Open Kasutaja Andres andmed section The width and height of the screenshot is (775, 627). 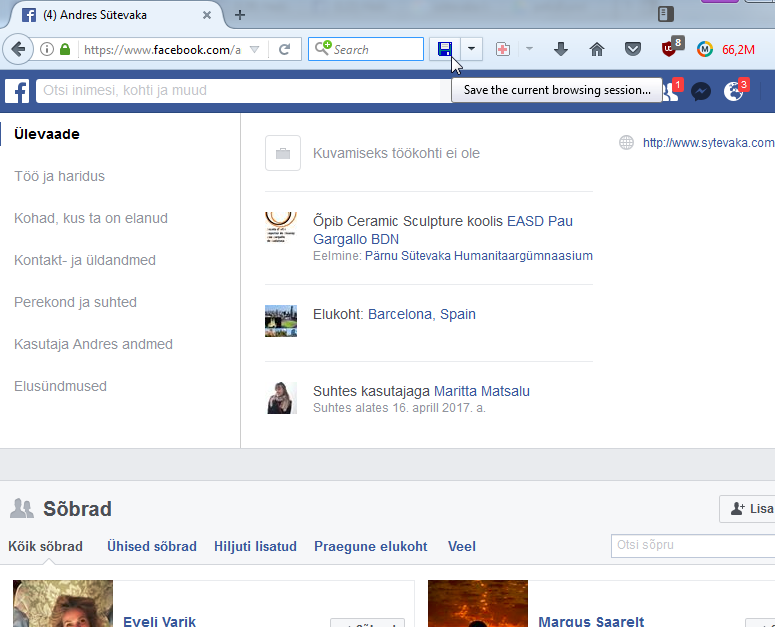click(x=93, y=344)
